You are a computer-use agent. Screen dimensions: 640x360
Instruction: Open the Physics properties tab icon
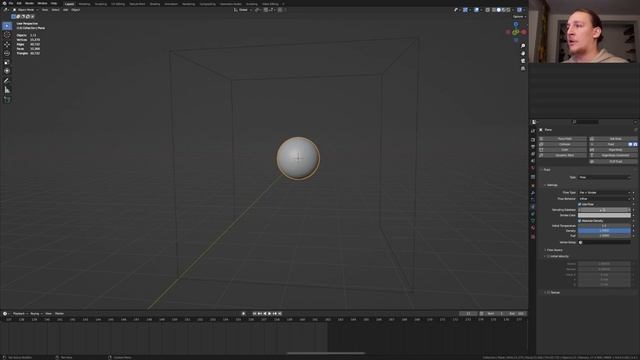click(x=533, y=207)
